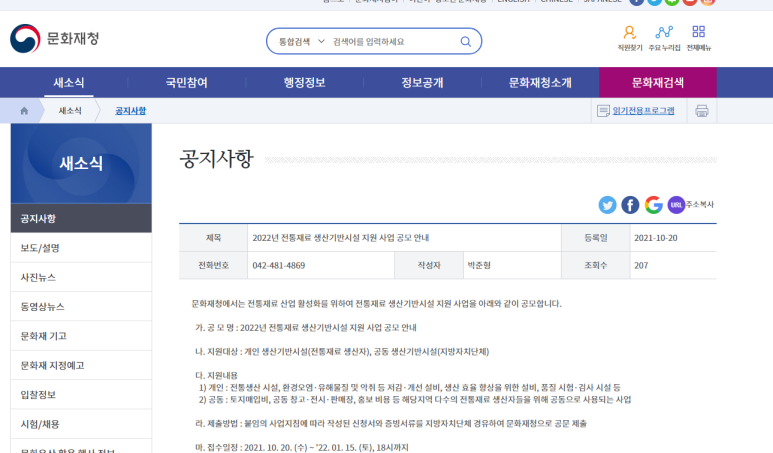773x453 pixels.
Task: Click the print page icon
Action: [702, 110]
